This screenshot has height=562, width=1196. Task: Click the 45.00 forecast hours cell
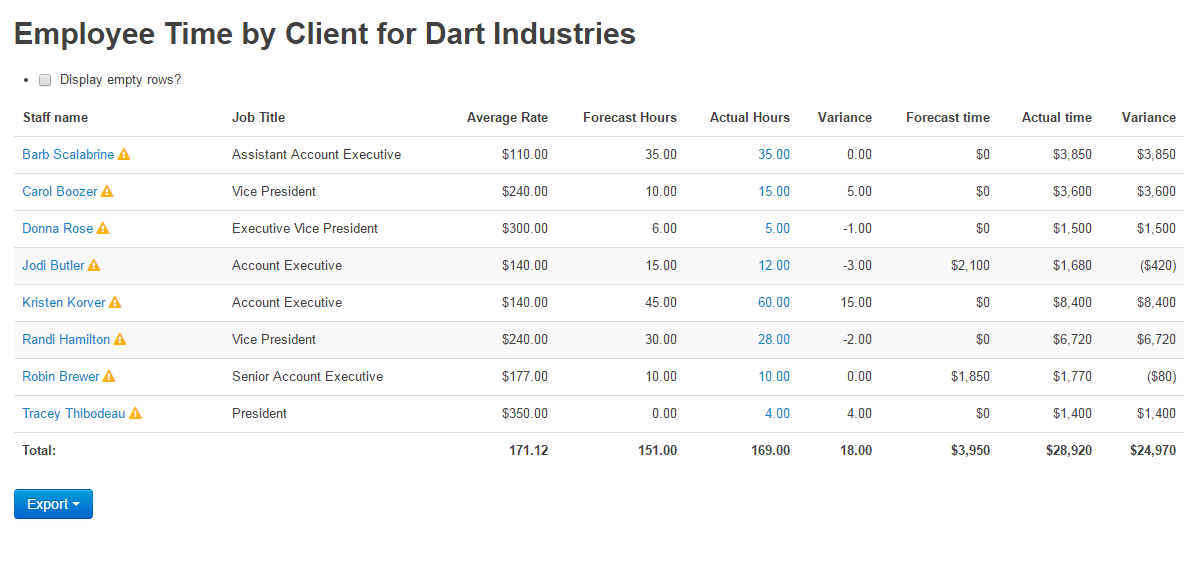pos(661,302)
